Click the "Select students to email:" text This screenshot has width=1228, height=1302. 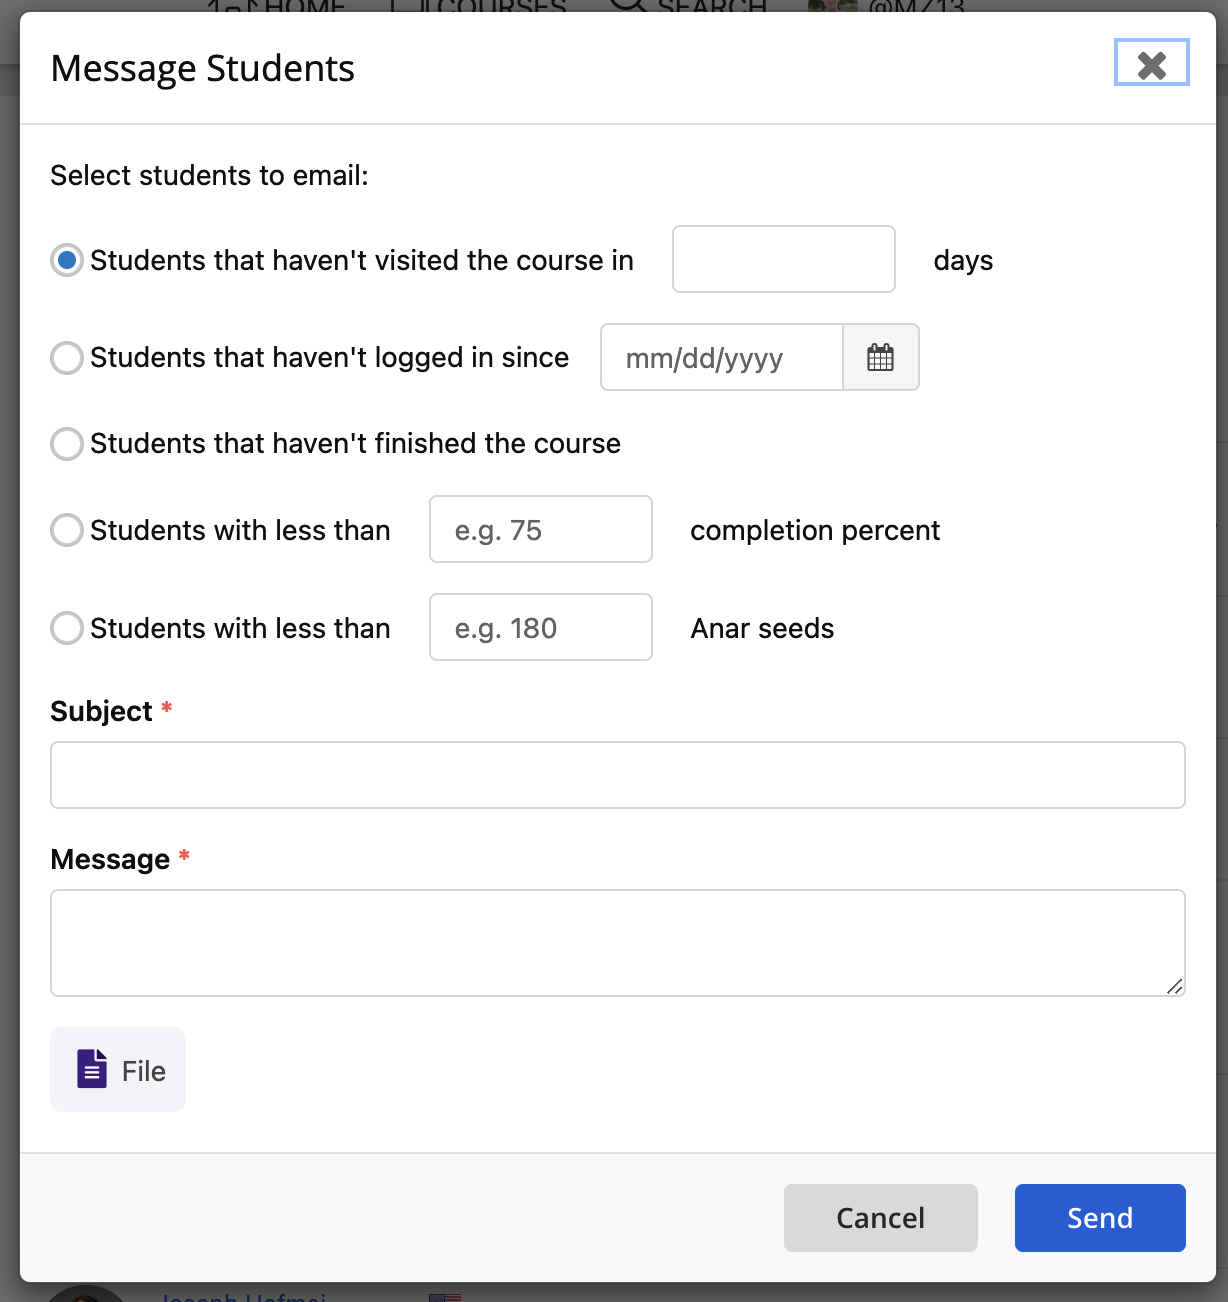[210, 175]
